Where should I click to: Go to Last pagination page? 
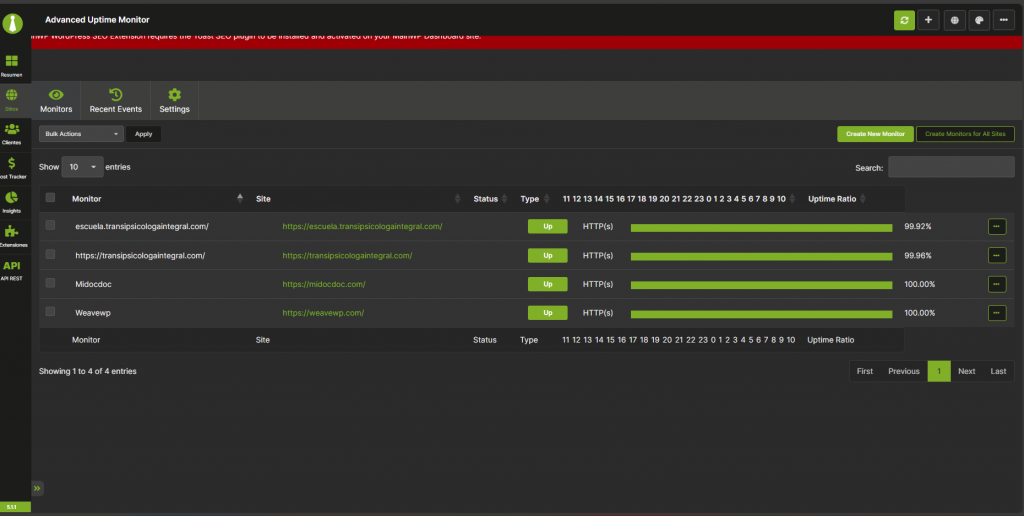click(998, 371)
